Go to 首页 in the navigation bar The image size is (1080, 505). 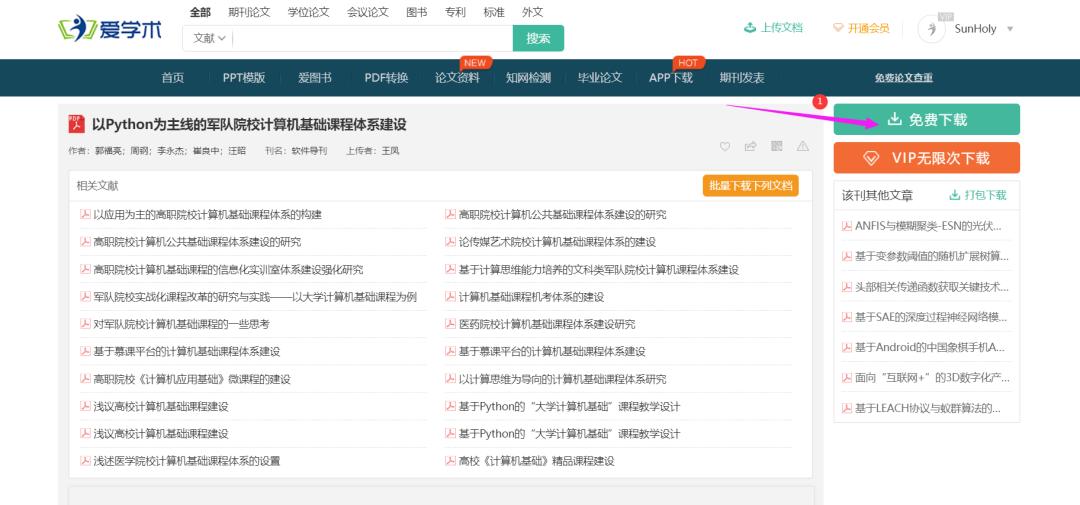(173, 78)
